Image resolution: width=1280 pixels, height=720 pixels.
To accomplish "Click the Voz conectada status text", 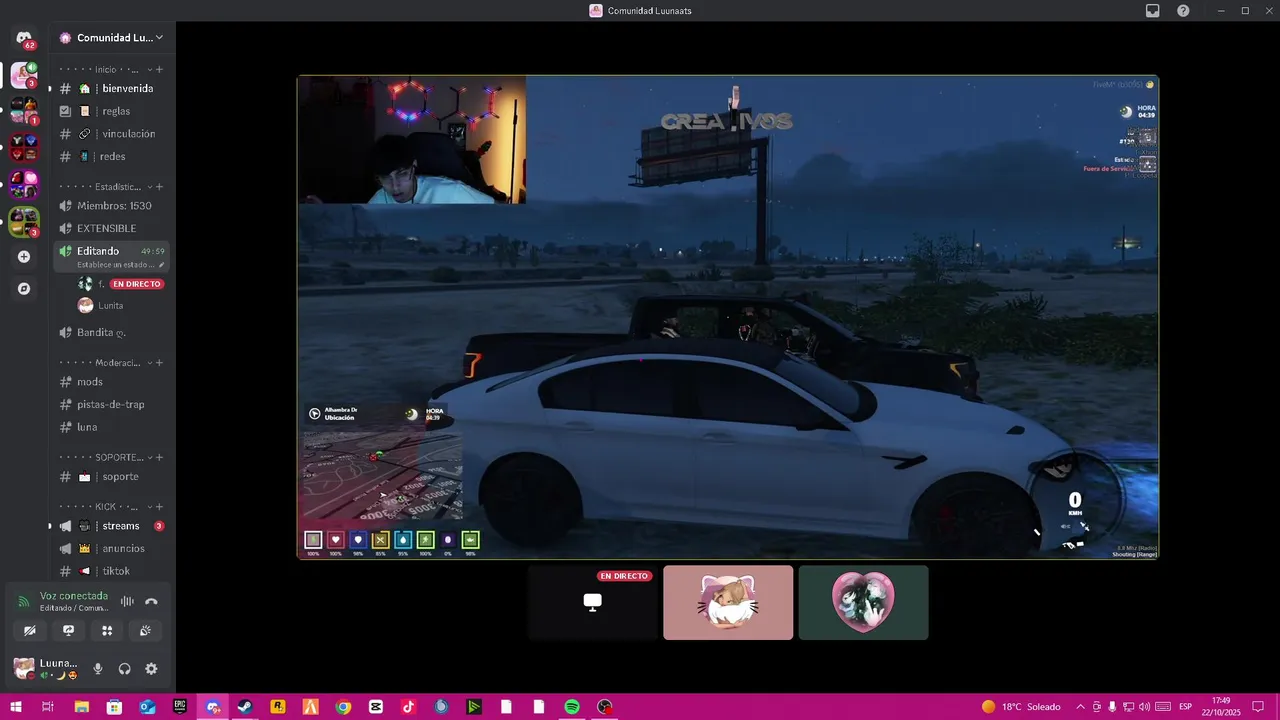I will point(74,596).
